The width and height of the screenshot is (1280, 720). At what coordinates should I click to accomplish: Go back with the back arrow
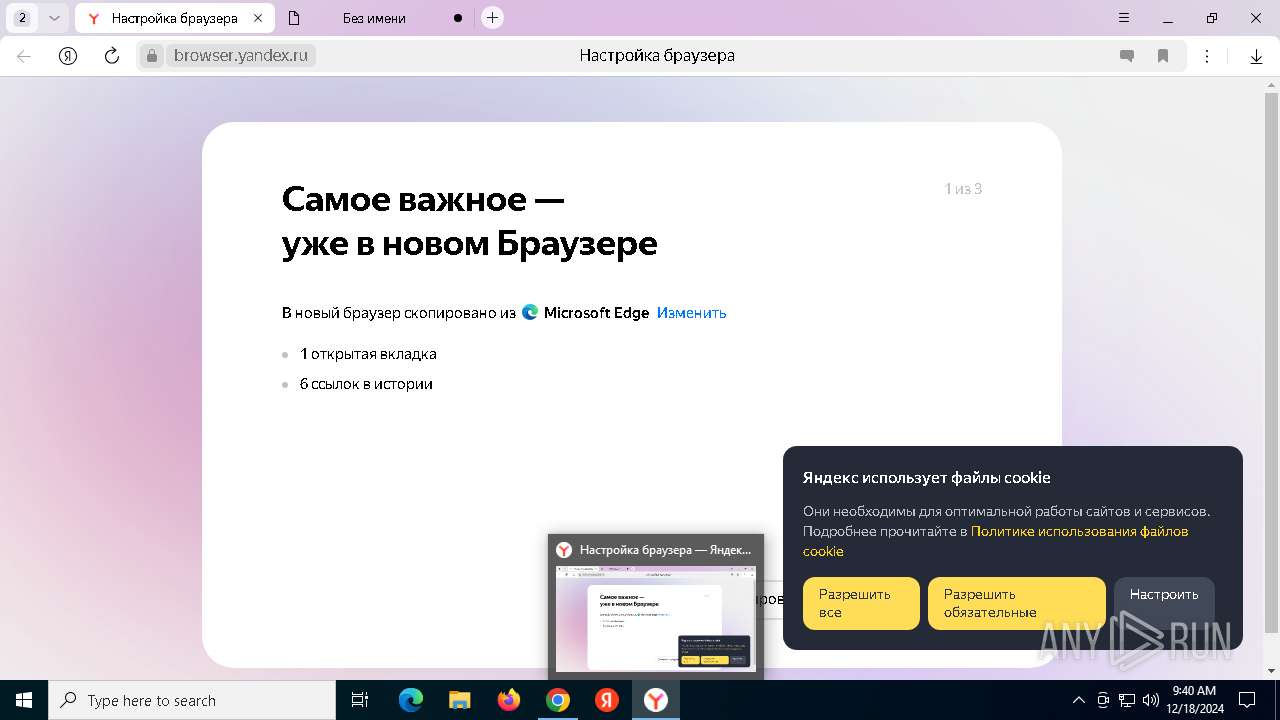24,56
